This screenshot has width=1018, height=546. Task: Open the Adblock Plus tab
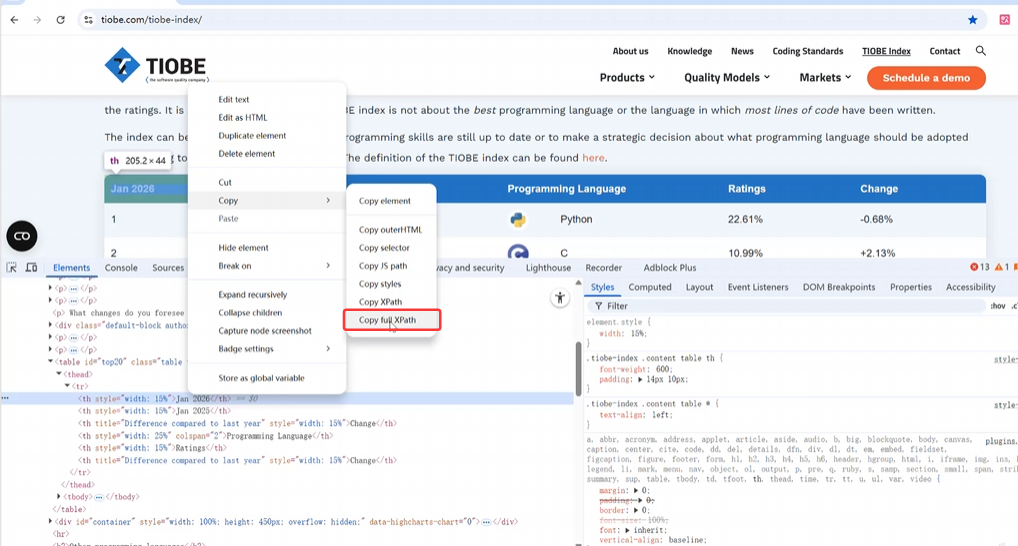[x=669, y=267]
